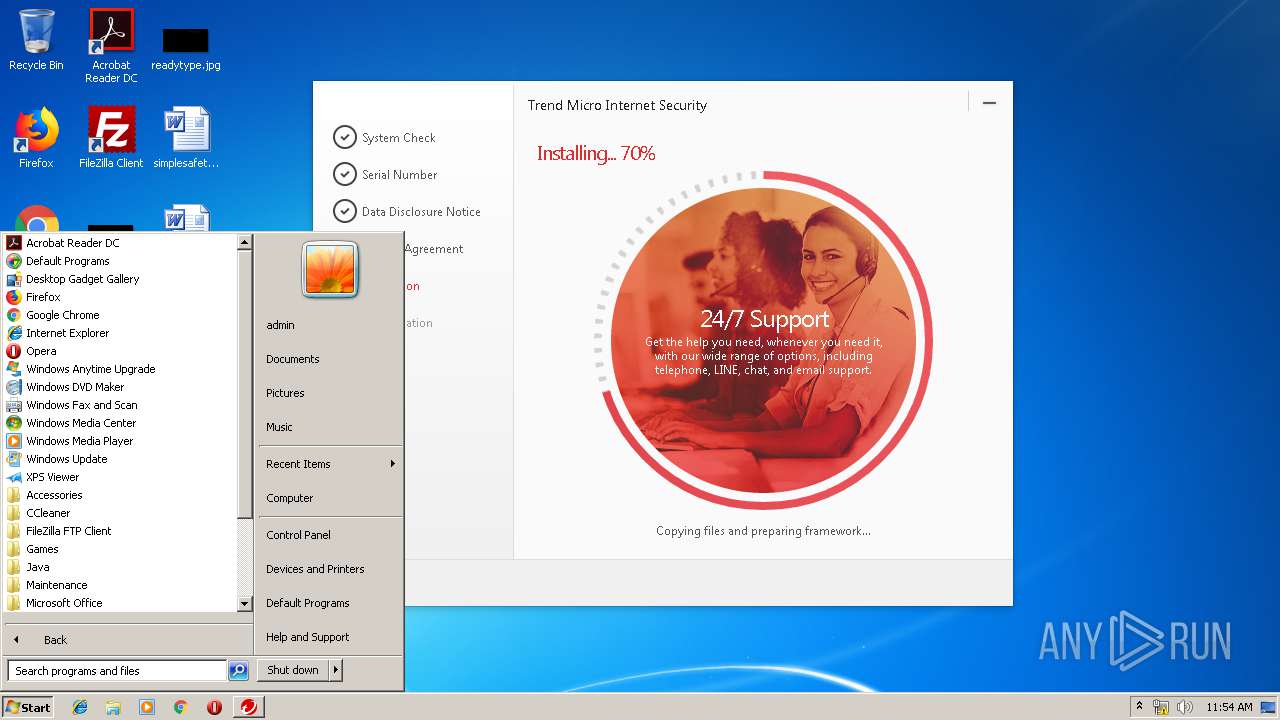The height and width of the screenshot is (720, 1280).
Task: Open Windows Media Center
Action: tap(121, 423)
